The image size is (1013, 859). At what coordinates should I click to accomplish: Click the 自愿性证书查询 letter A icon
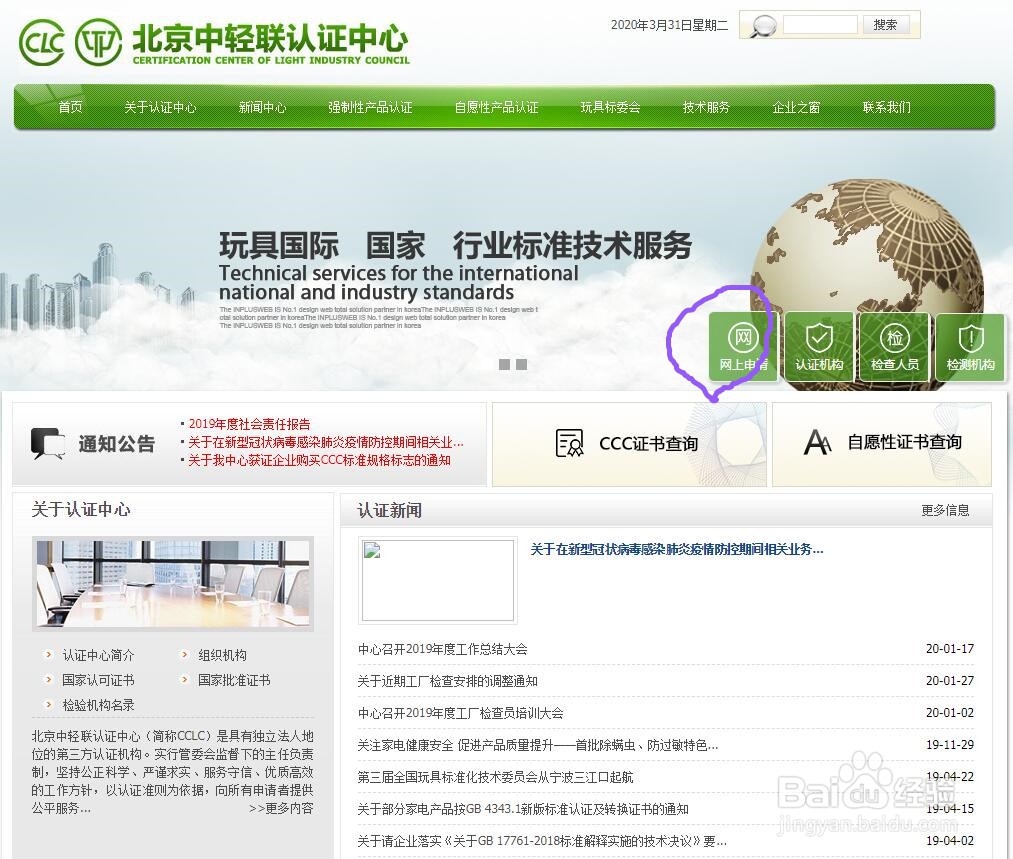click(817, 442)
